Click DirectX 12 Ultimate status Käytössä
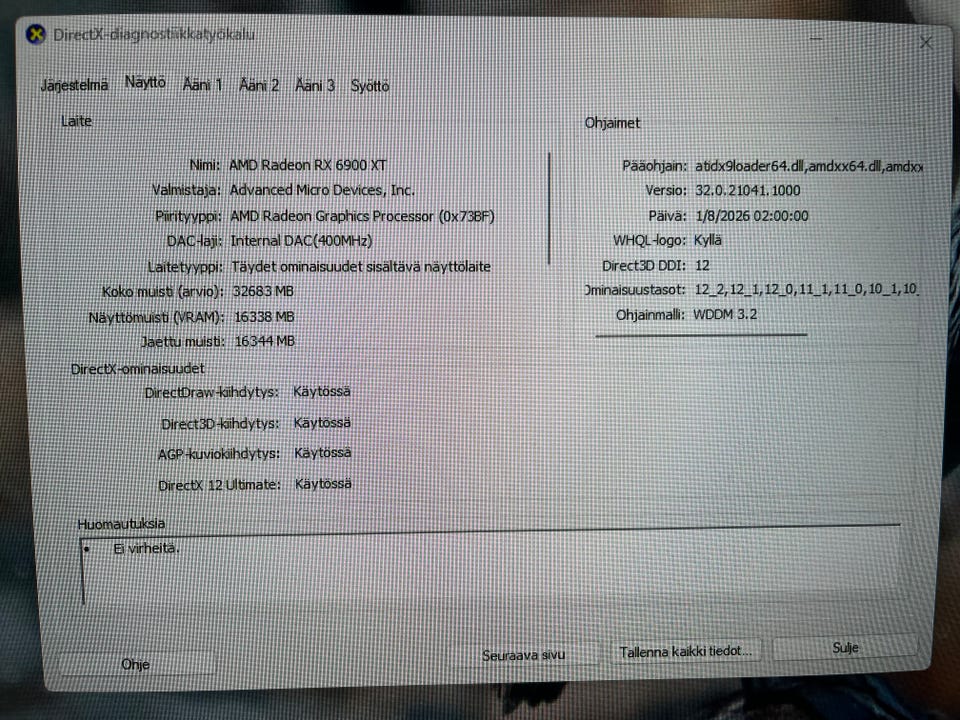Screen dimensions: 960x720 323,484
